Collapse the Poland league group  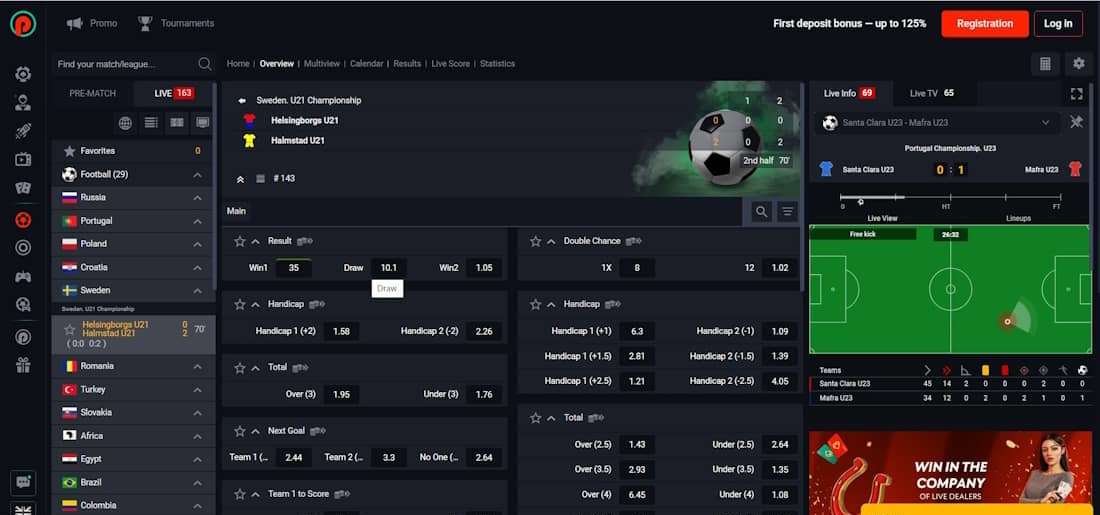(x=198, y=244)
